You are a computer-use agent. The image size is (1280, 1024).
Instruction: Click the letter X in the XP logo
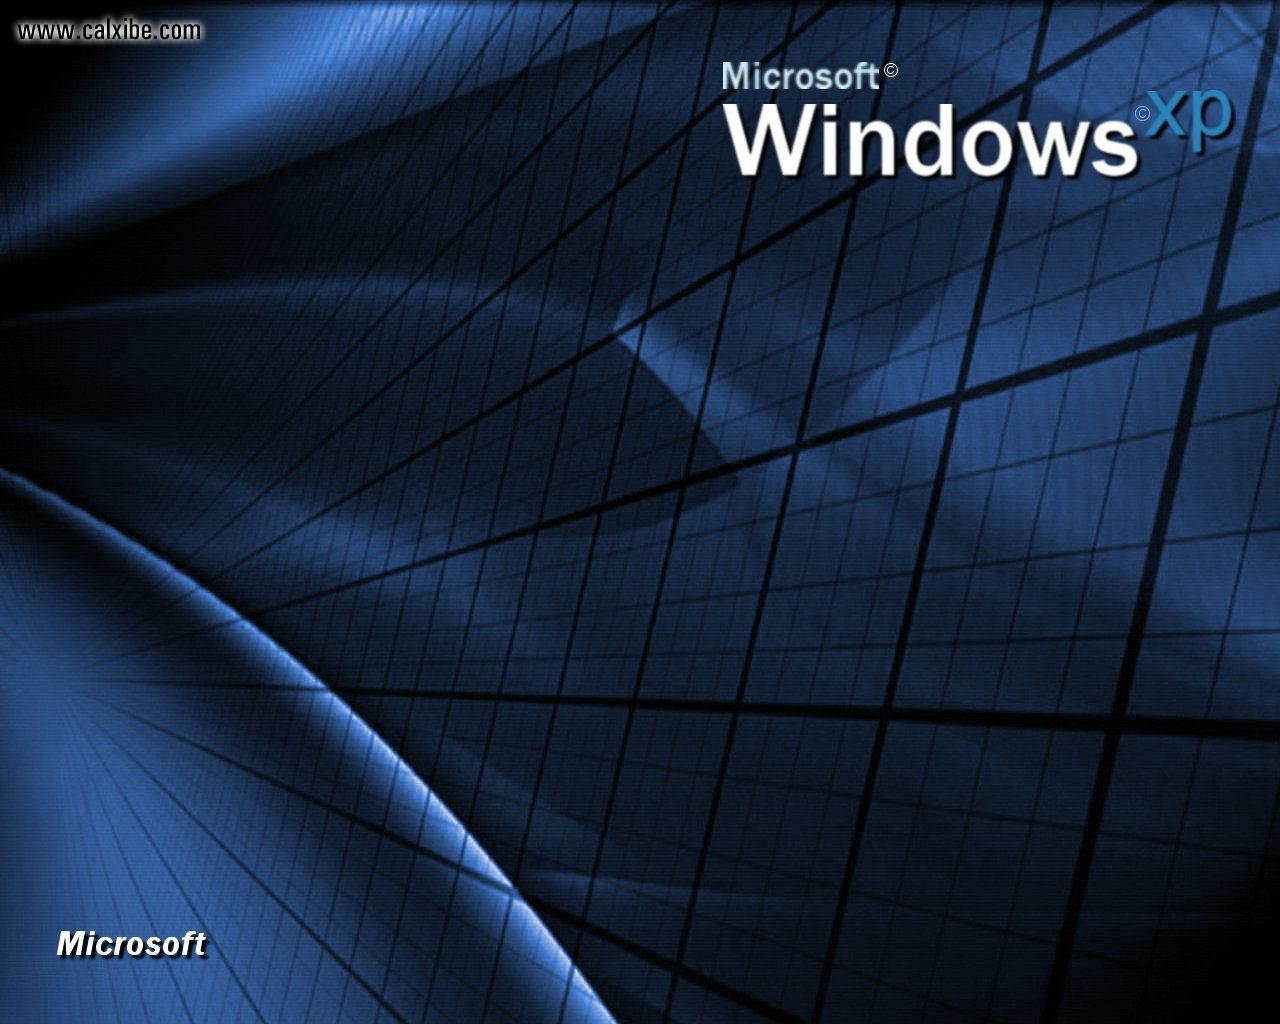[x=1168, y=115]
